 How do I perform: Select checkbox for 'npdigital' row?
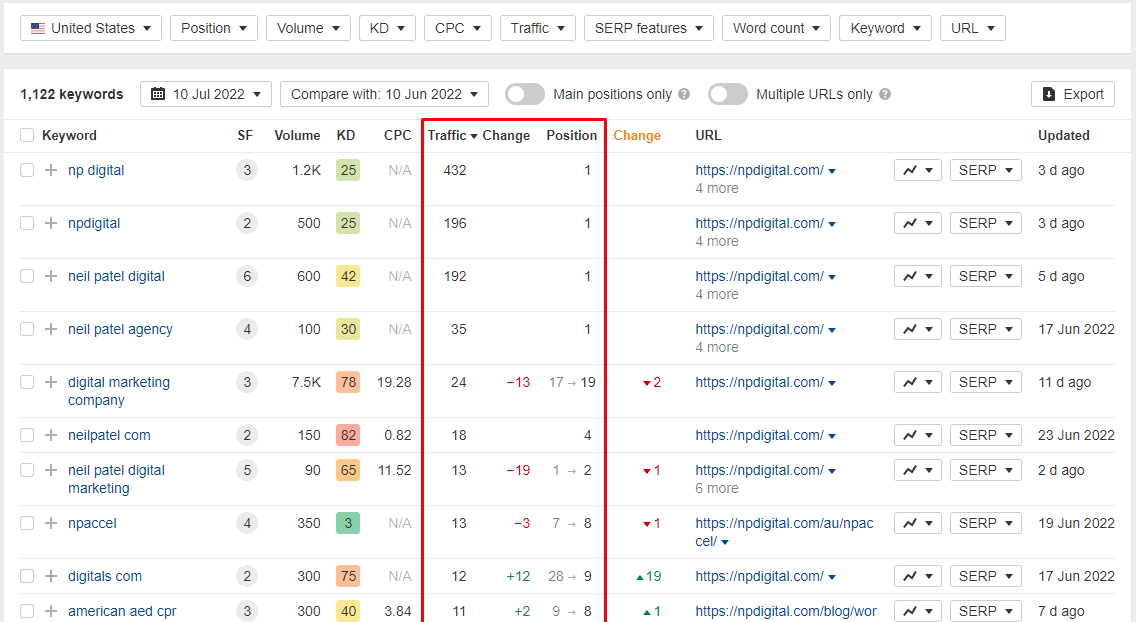27,223
